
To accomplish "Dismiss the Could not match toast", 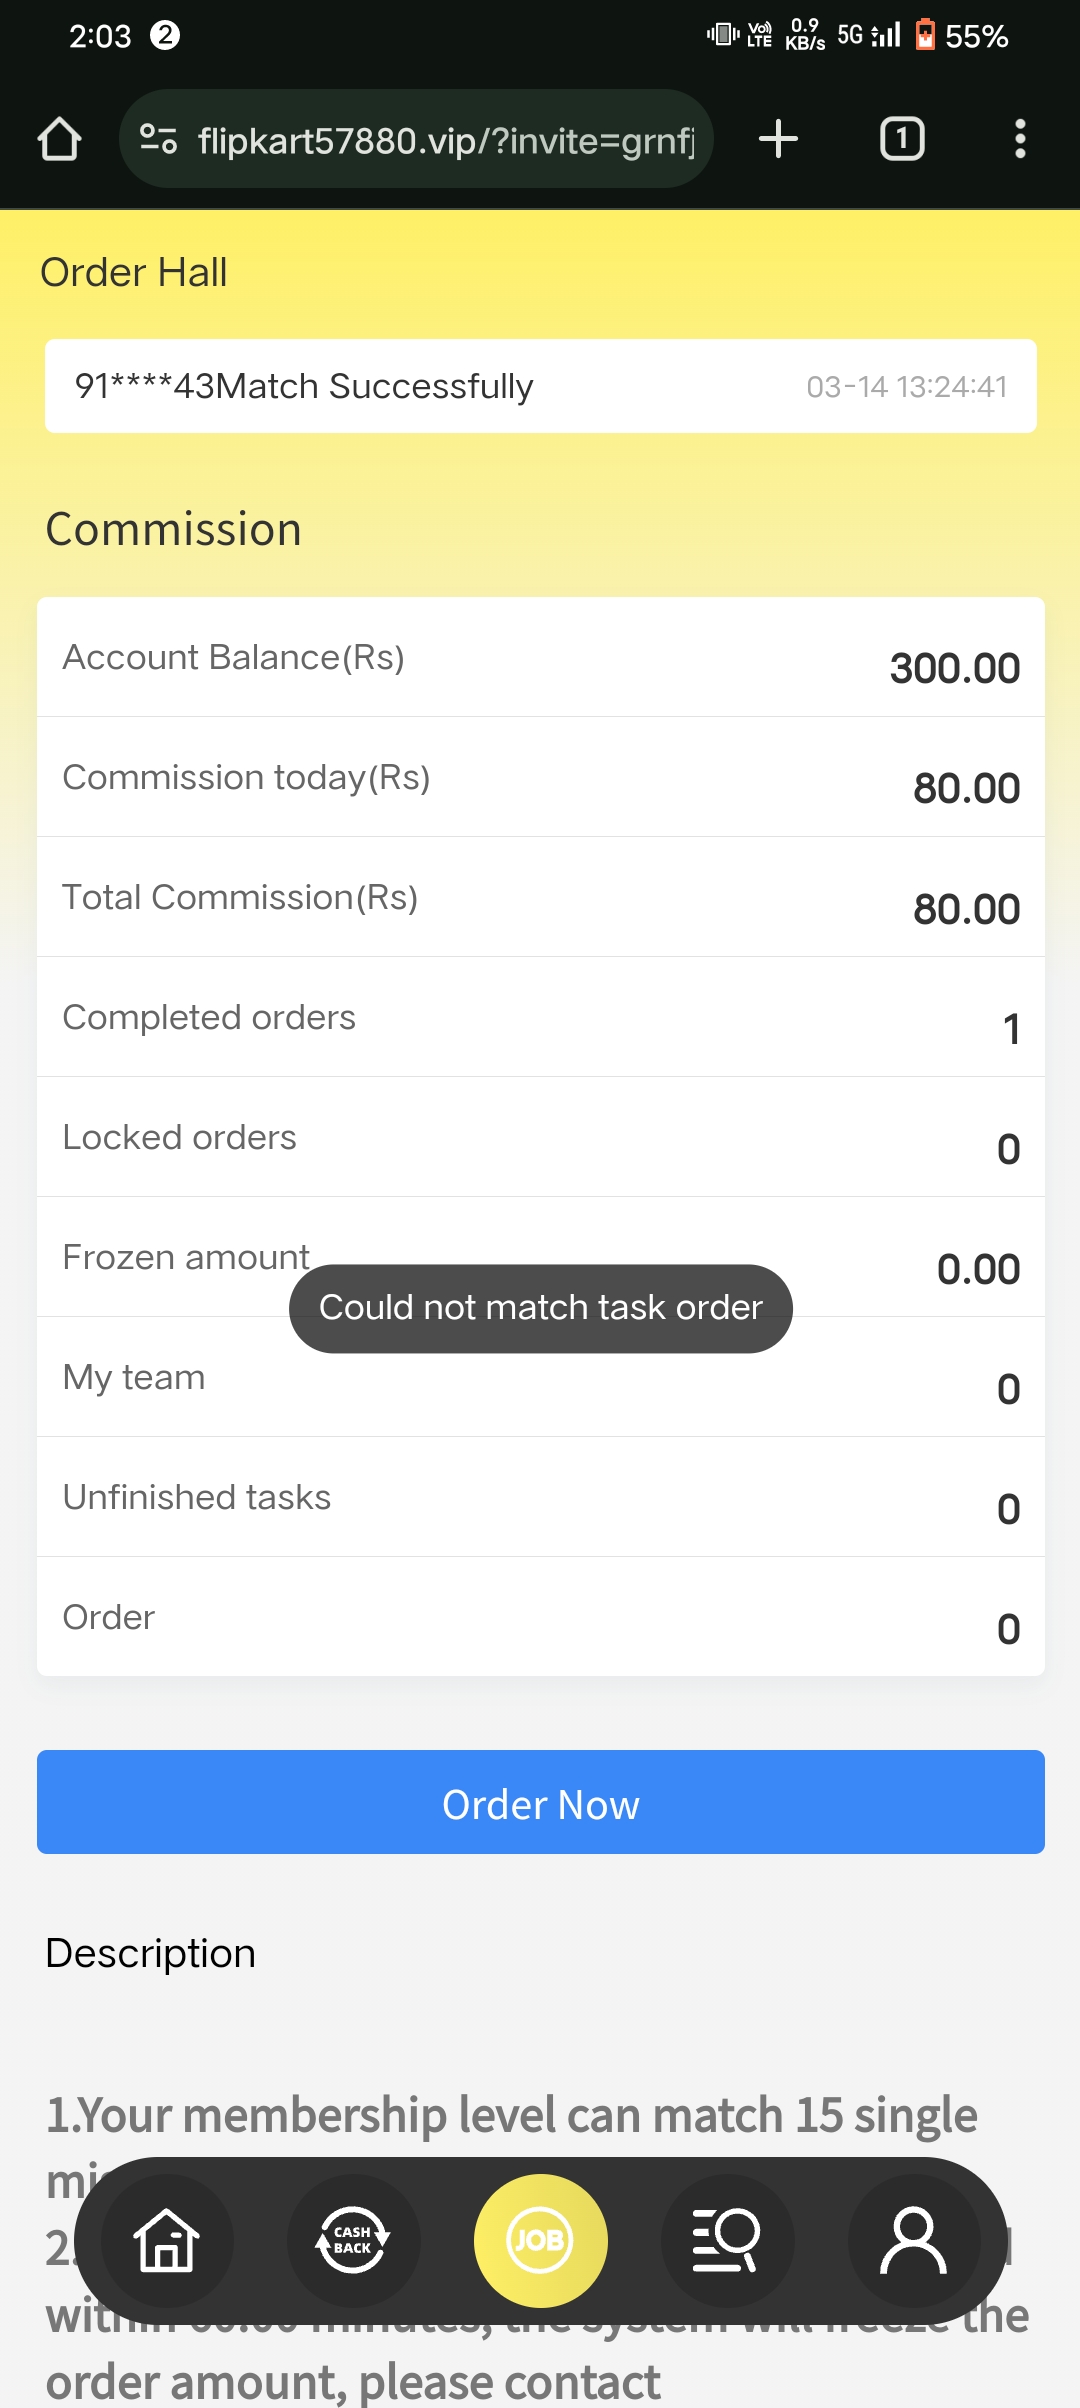I will coord(540,1308).
